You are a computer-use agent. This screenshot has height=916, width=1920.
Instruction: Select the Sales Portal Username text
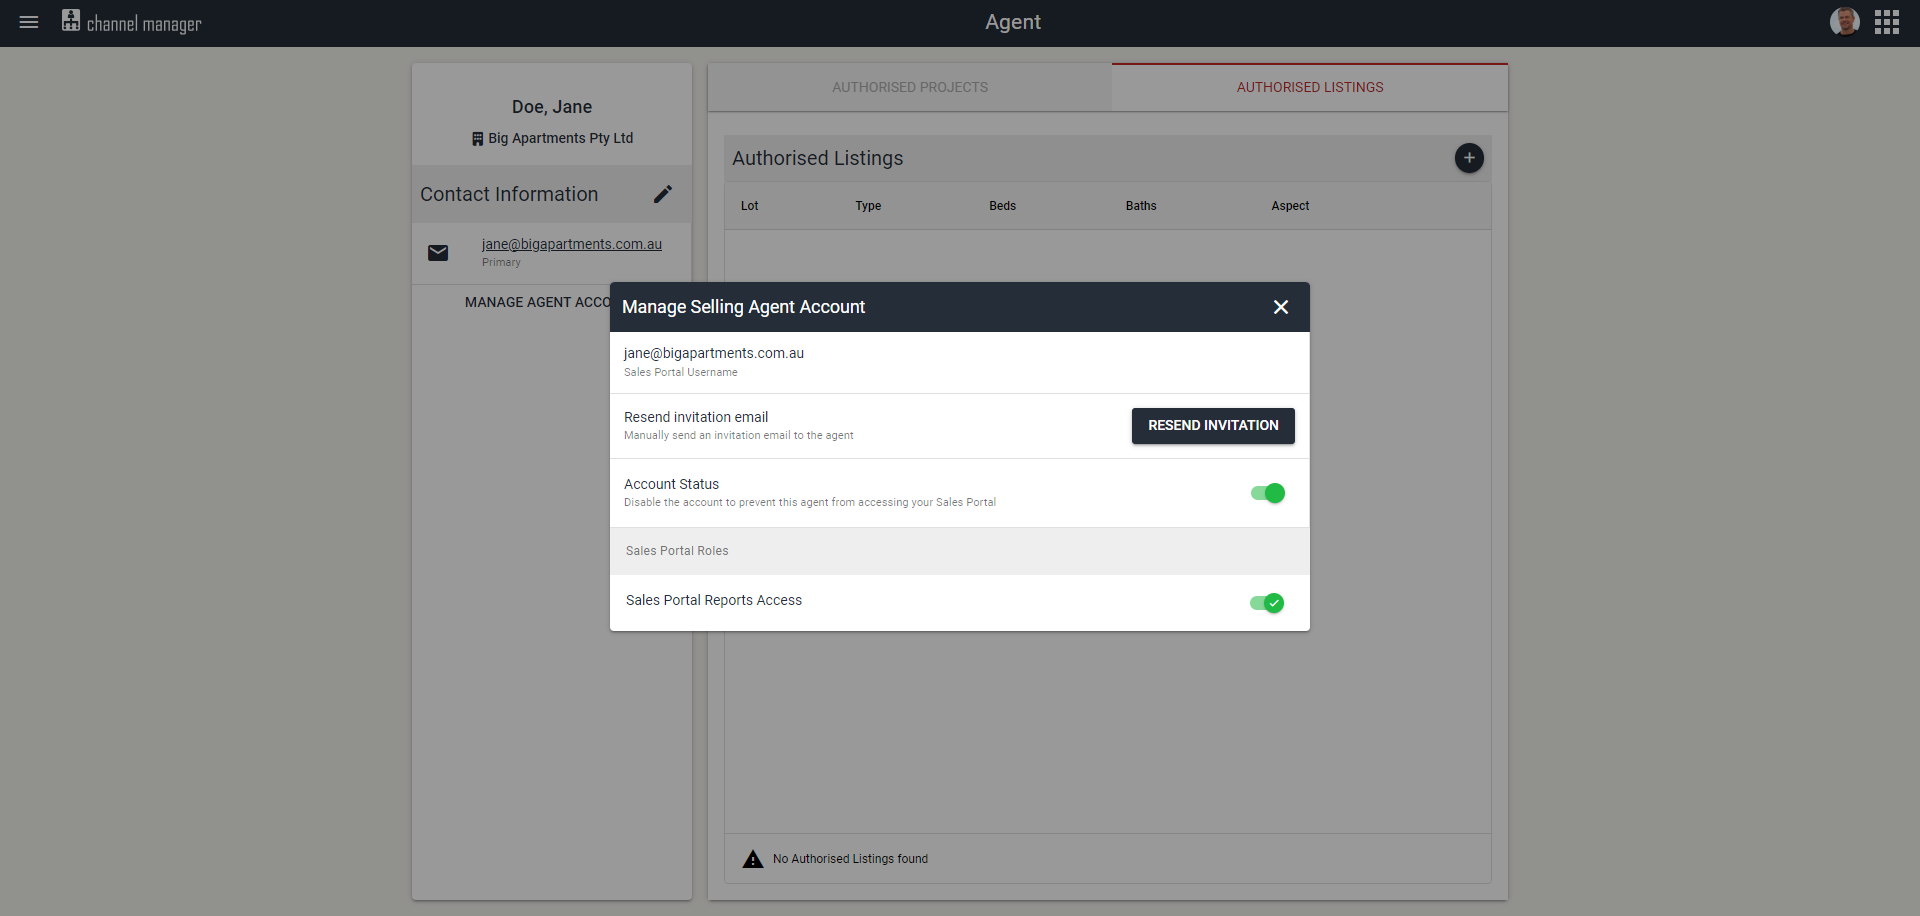click(x=680, y=372)
